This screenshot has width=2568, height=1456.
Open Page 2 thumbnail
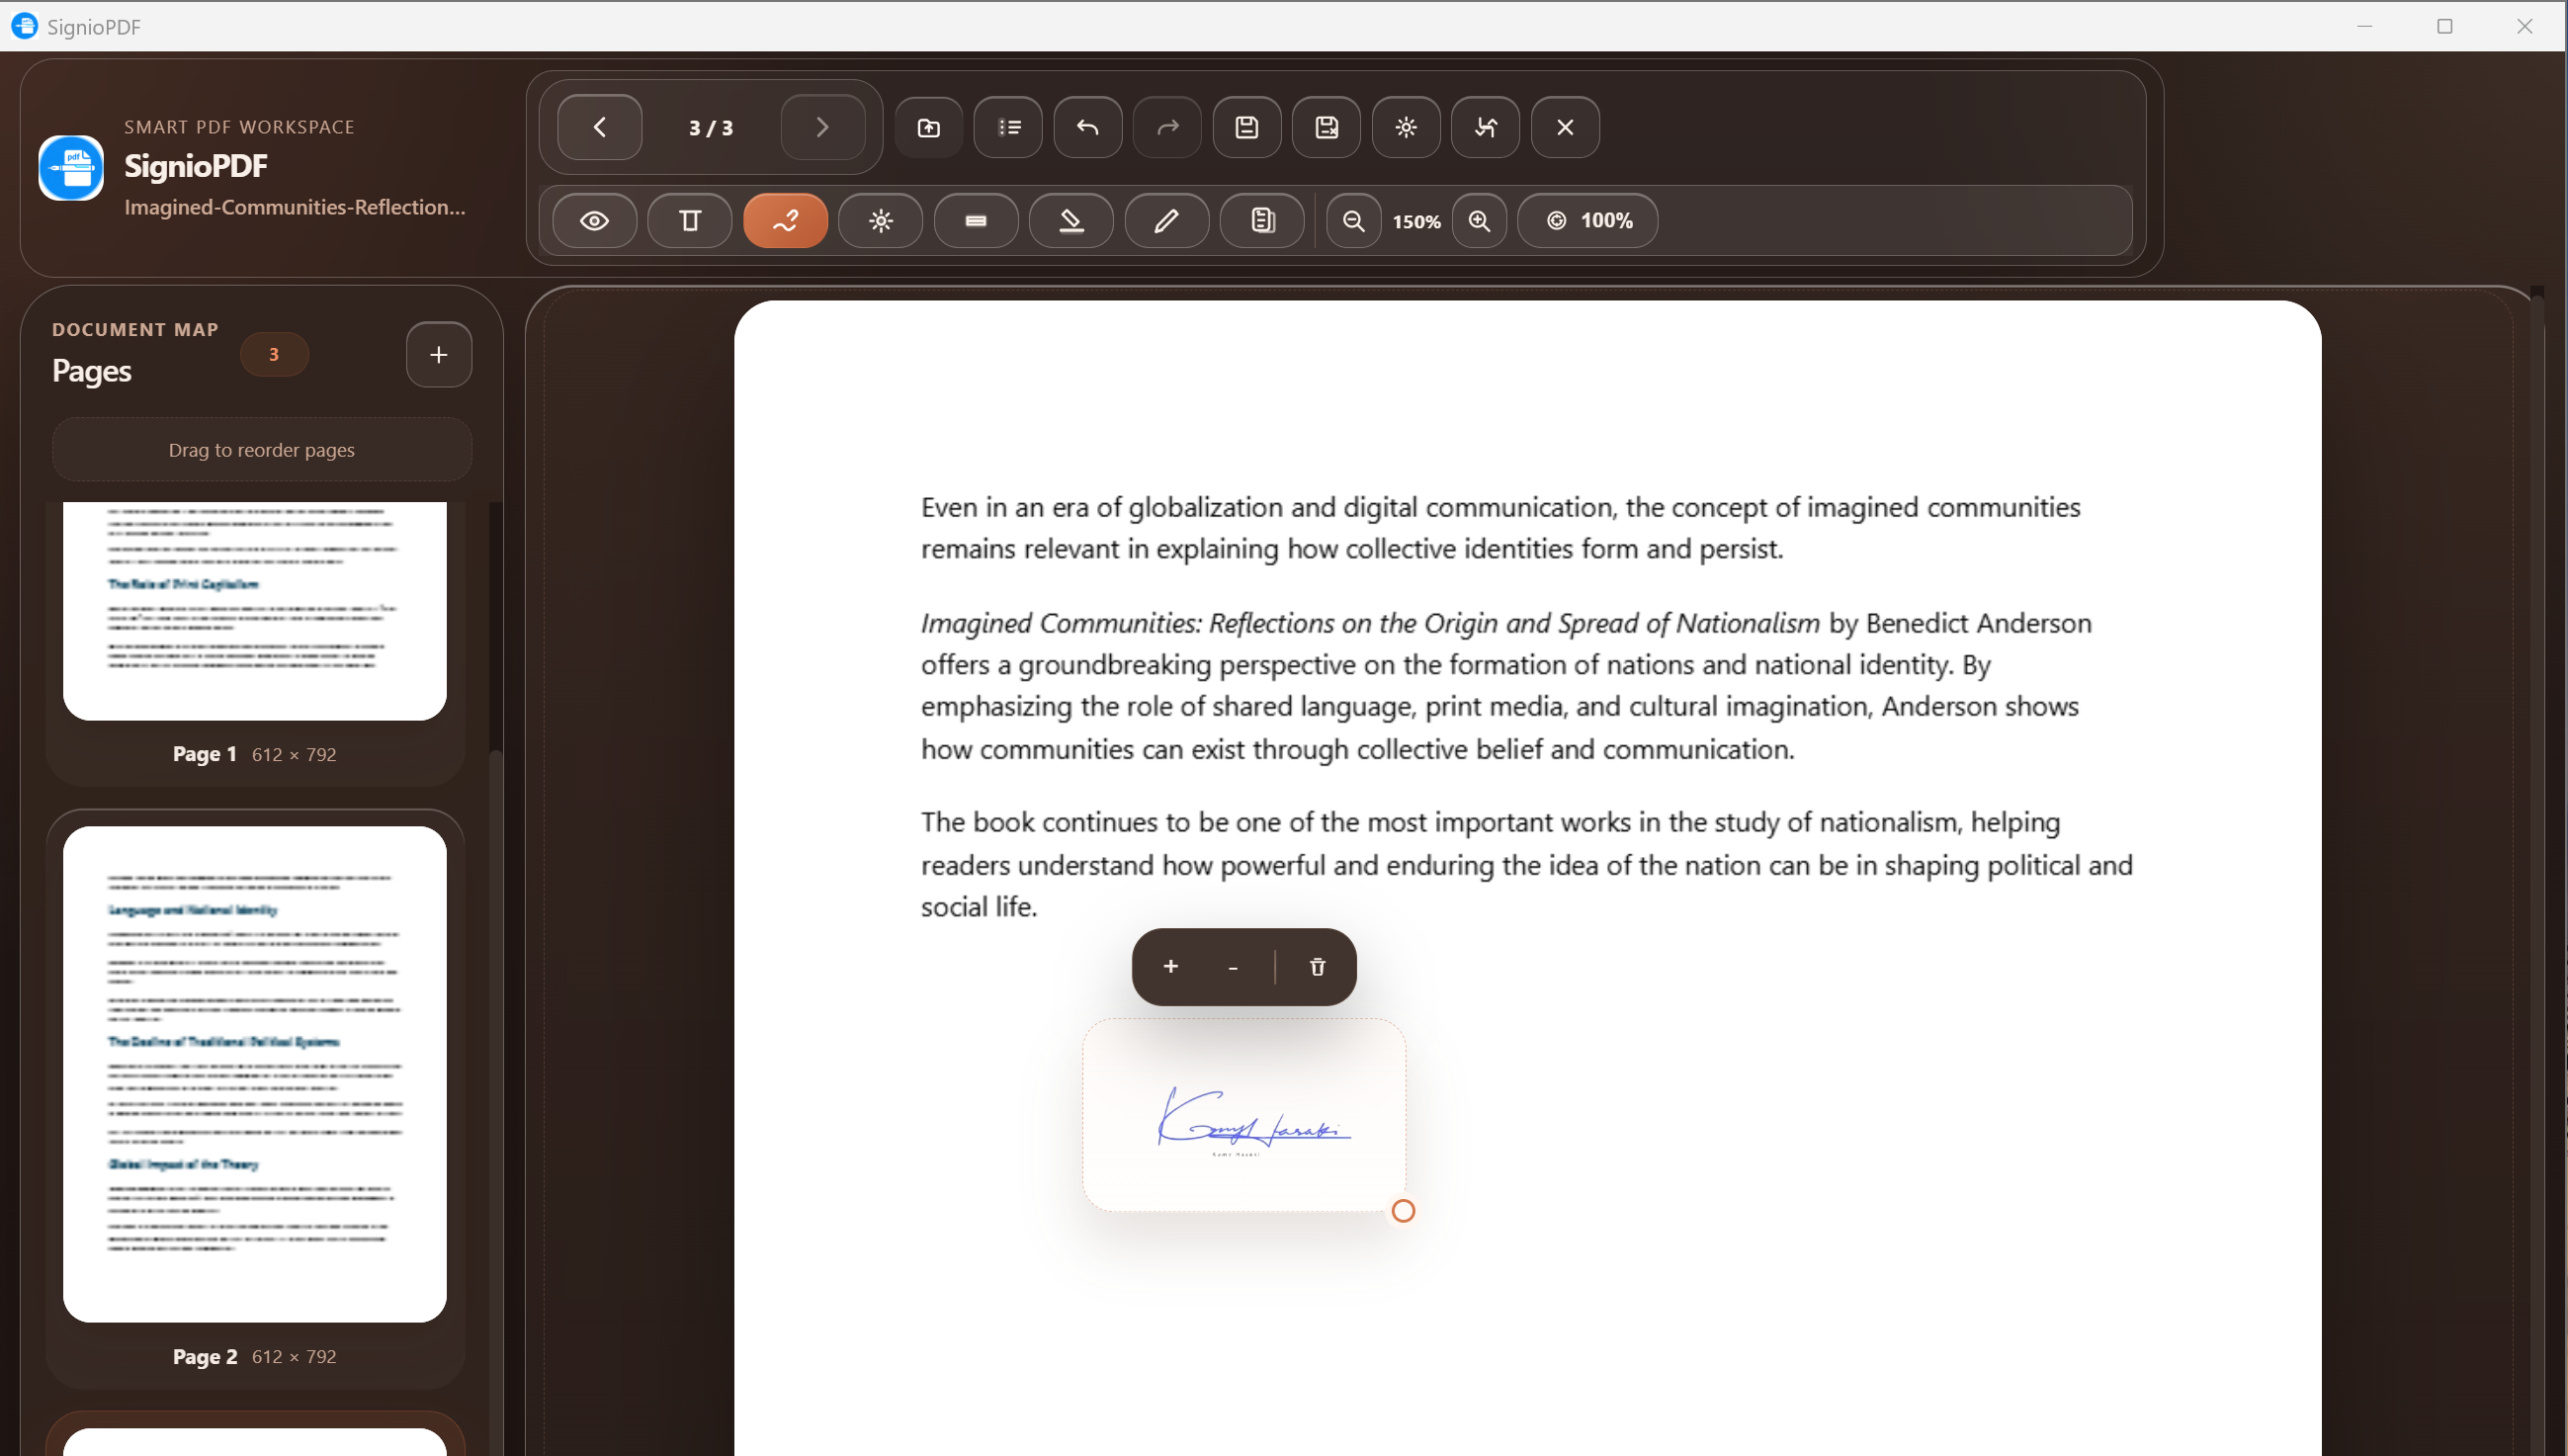coord(255,1074)
